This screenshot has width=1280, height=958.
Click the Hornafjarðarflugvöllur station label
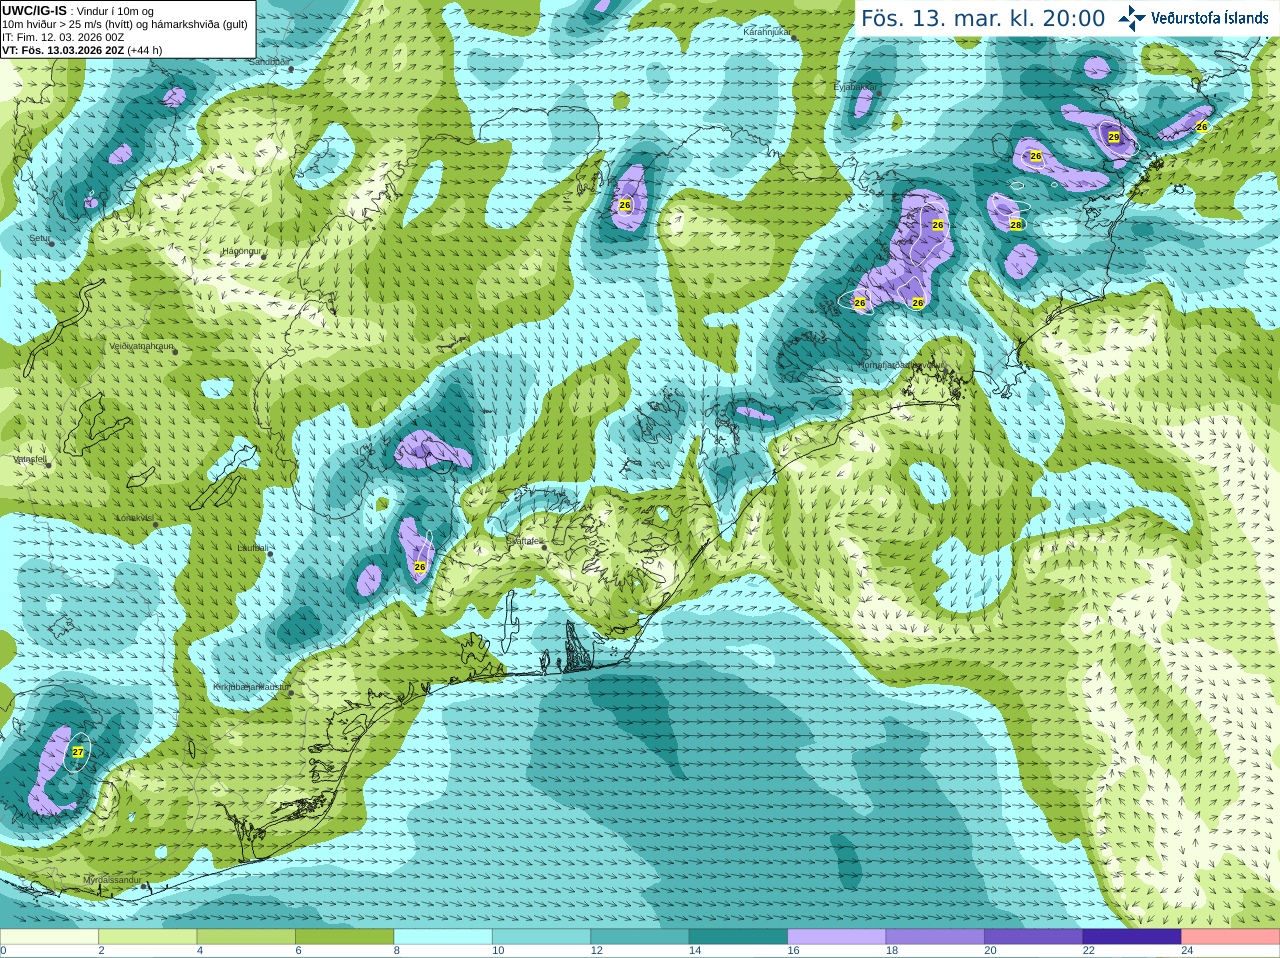coord(901,366)
